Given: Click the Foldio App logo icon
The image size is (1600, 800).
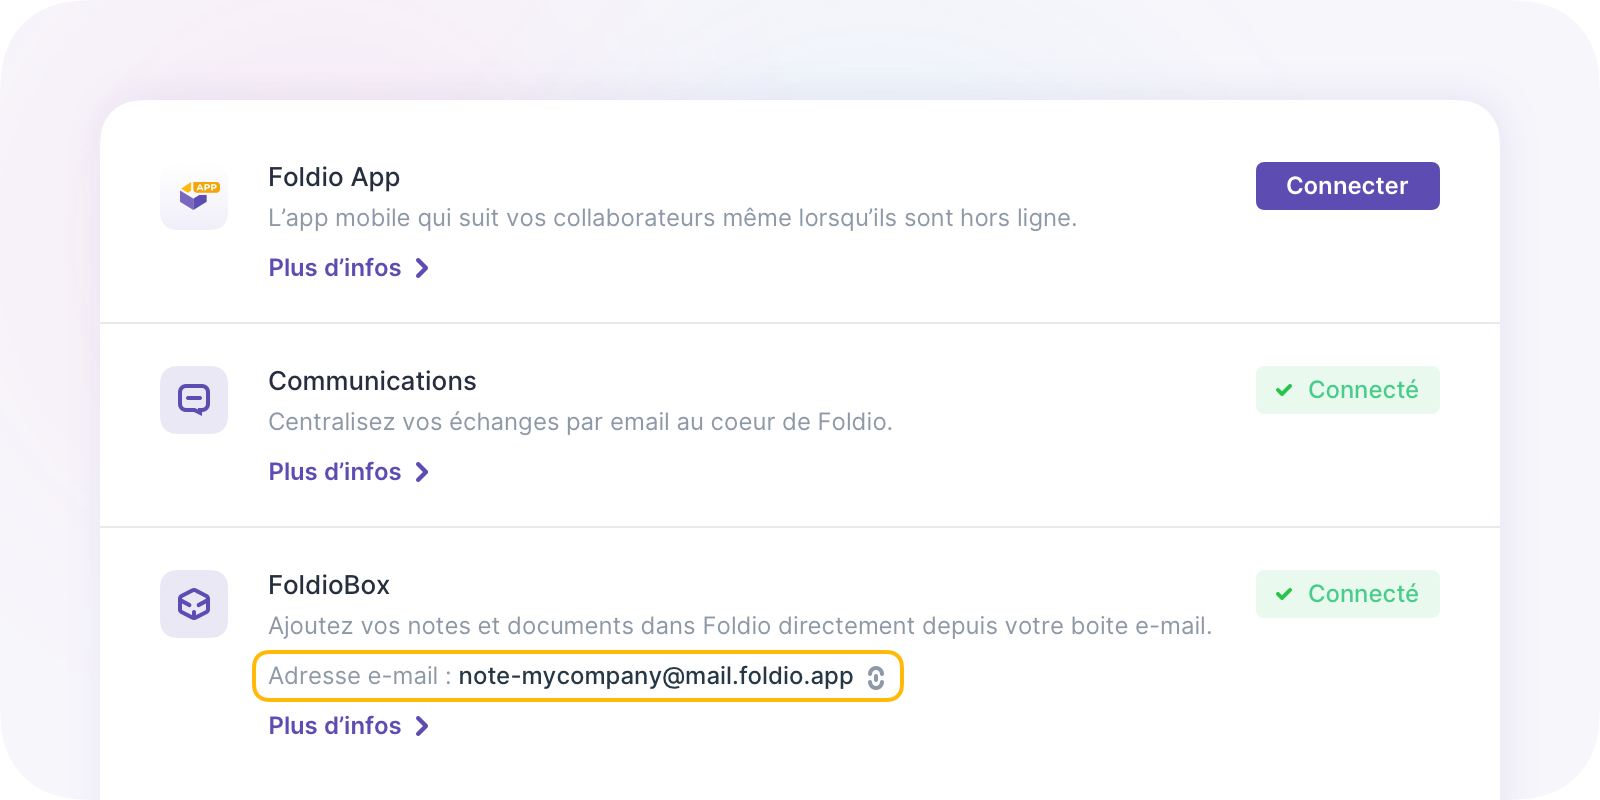Looking at the screenshot, I should [194, 196].
